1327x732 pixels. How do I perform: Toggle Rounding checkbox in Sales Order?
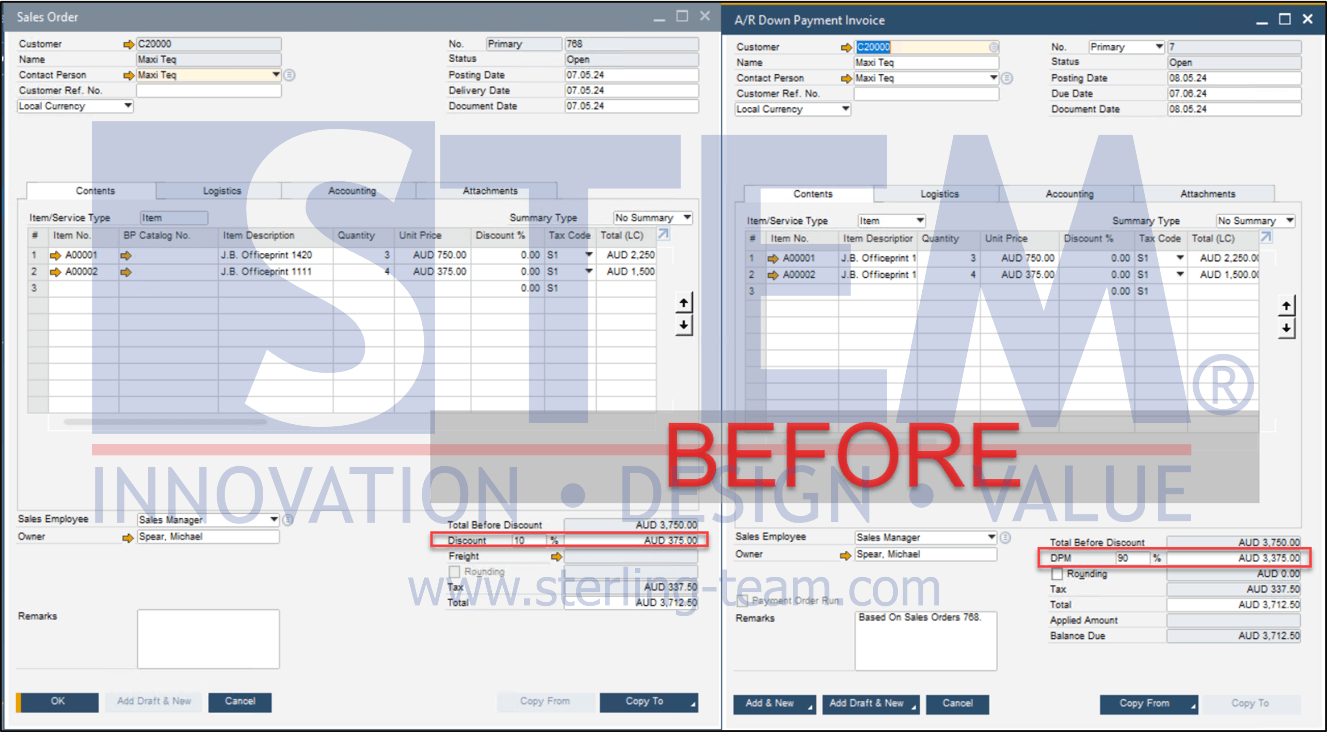[455, 572]
